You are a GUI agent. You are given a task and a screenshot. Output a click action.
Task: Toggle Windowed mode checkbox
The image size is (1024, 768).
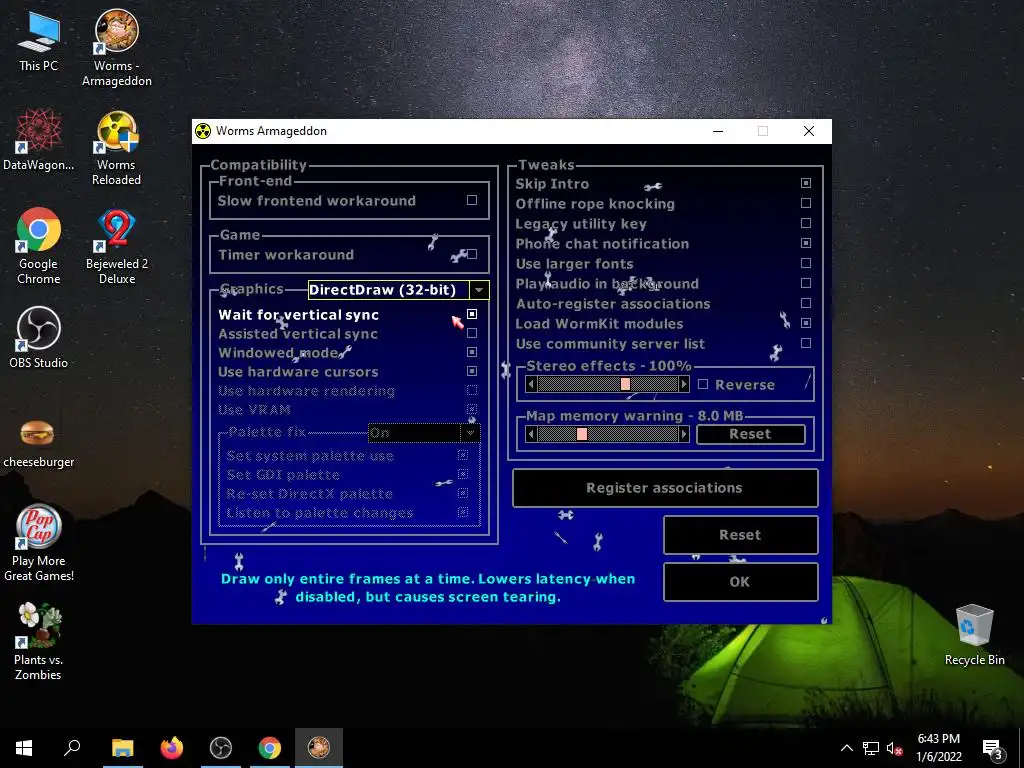click(x=472, y=352)
